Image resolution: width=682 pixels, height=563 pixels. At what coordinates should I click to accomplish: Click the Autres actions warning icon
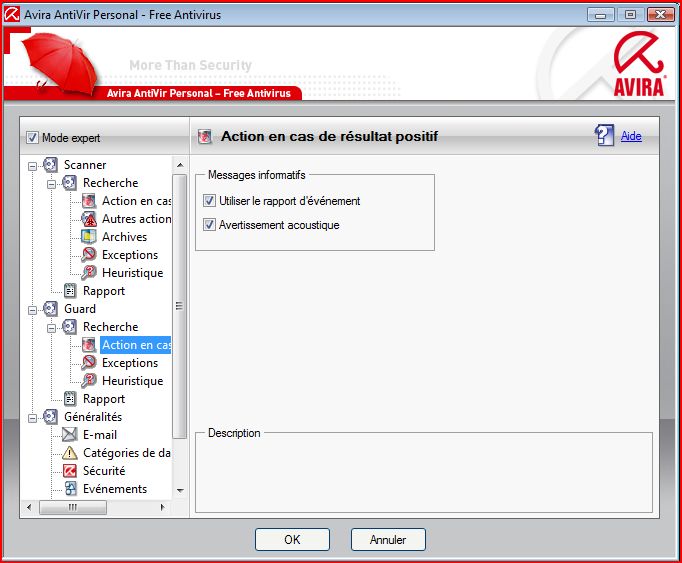pyautogui.click(x=88, y=219)
